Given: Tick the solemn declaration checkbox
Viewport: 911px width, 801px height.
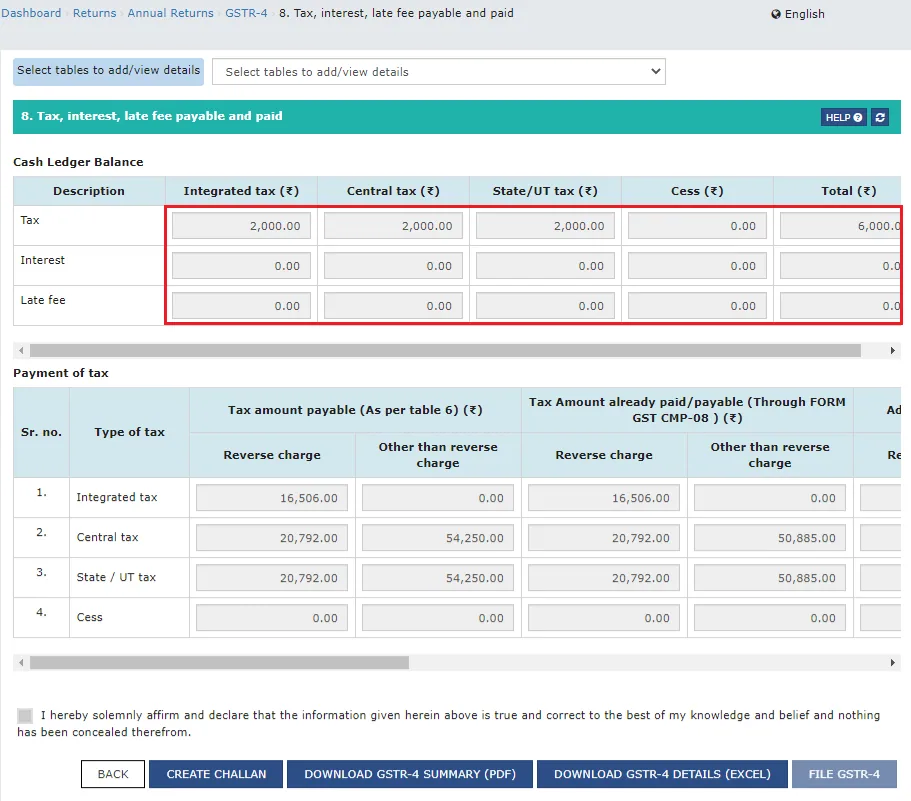Looking at the screenshot, I should click(x=25, y=716).
